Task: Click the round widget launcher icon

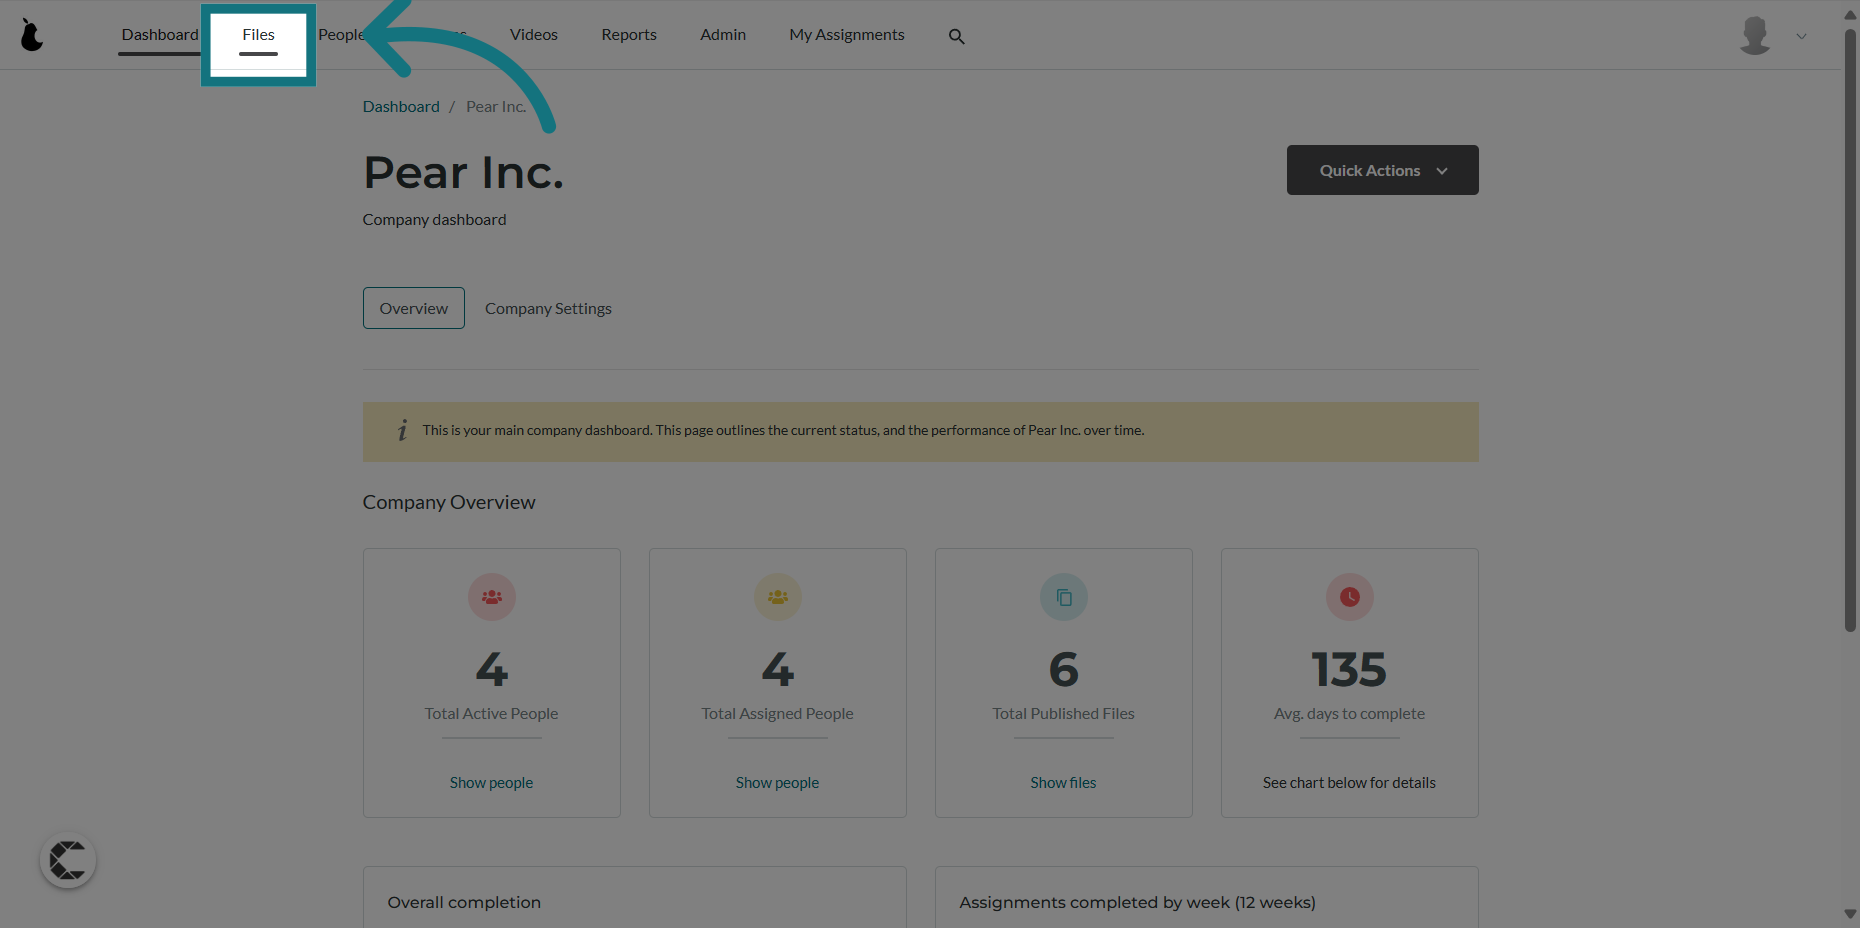Action: pos(68,860)
